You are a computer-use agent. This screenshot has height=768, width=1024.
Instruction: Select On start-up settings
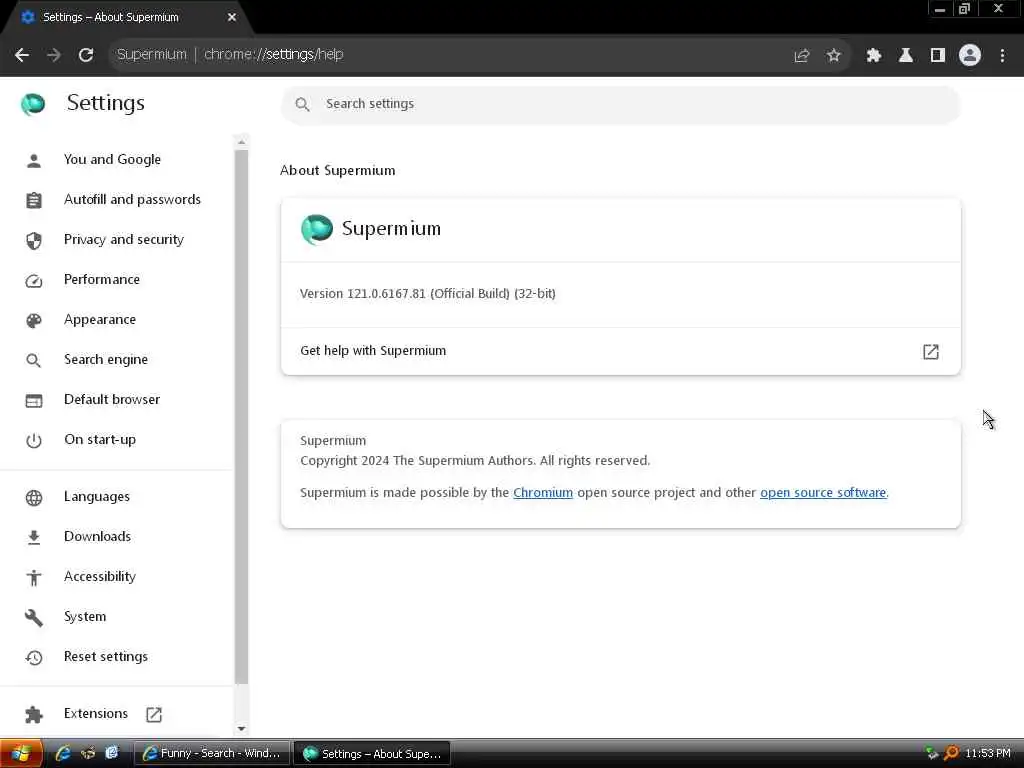point(100,440)
